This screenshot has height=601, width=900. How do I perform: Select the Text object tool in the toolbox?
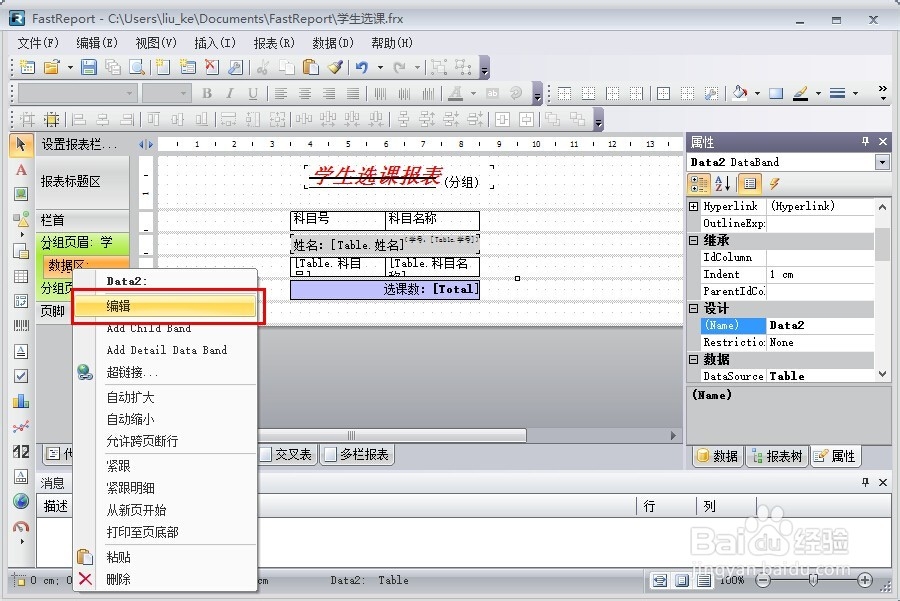19,171
